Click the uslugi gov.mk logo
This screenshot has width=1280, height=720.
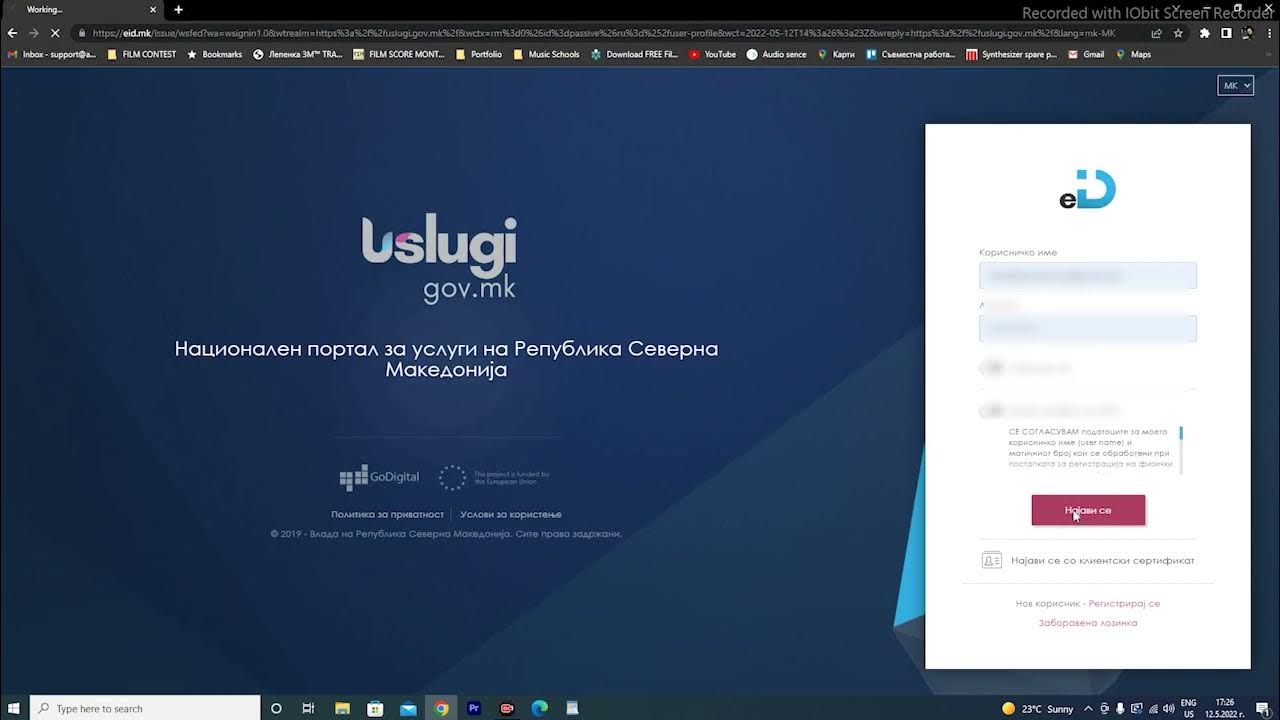tap(440, 258)
